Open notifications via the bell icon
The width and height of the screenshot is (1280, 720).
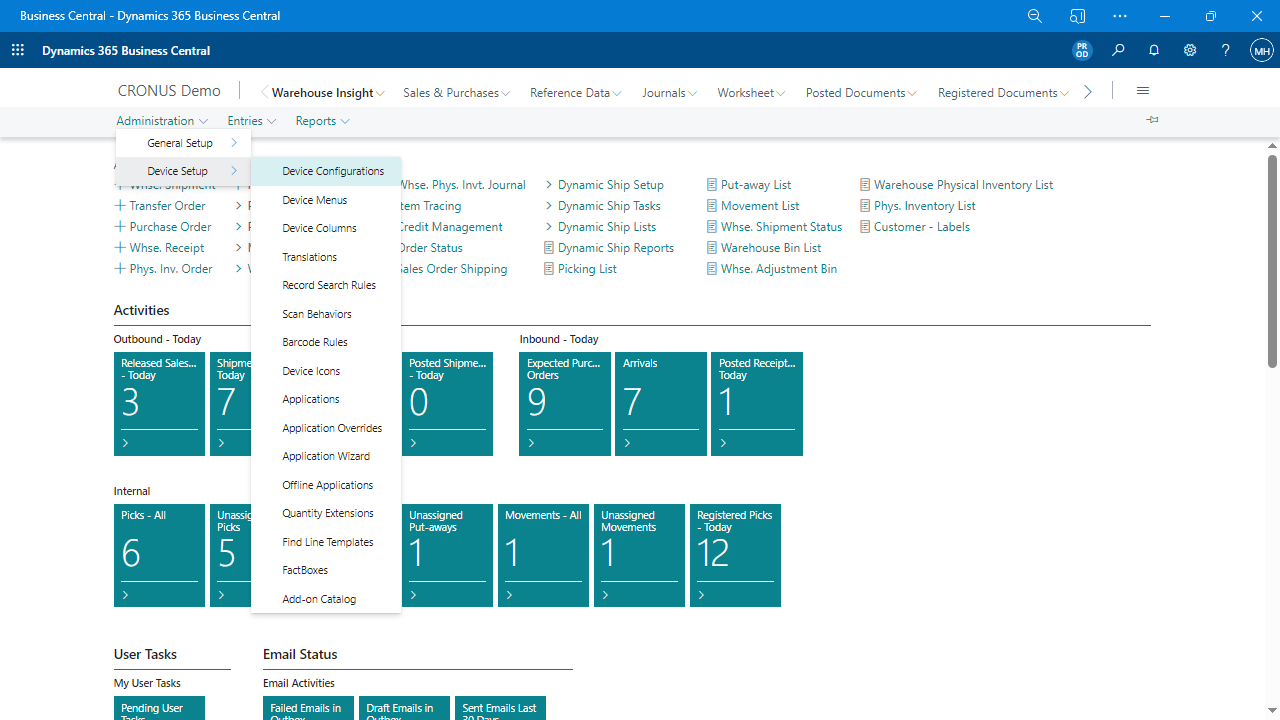1154,50
